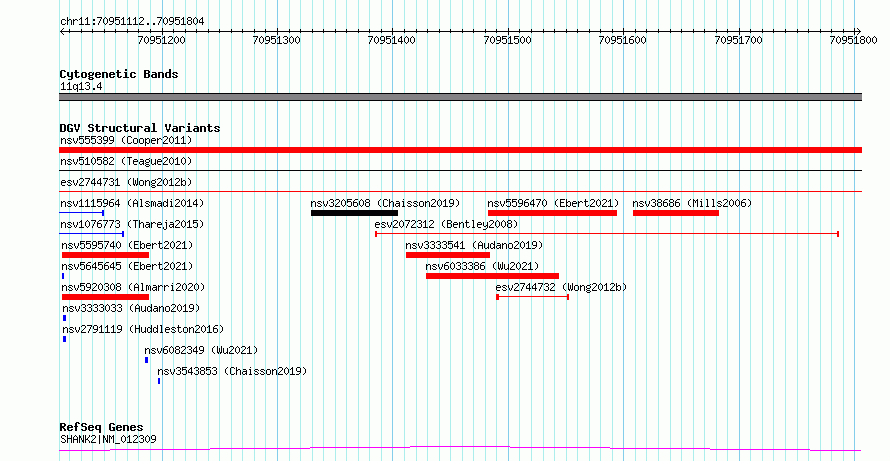
Task: Select the red bar under nsv6033386
Action: [493, 276]
